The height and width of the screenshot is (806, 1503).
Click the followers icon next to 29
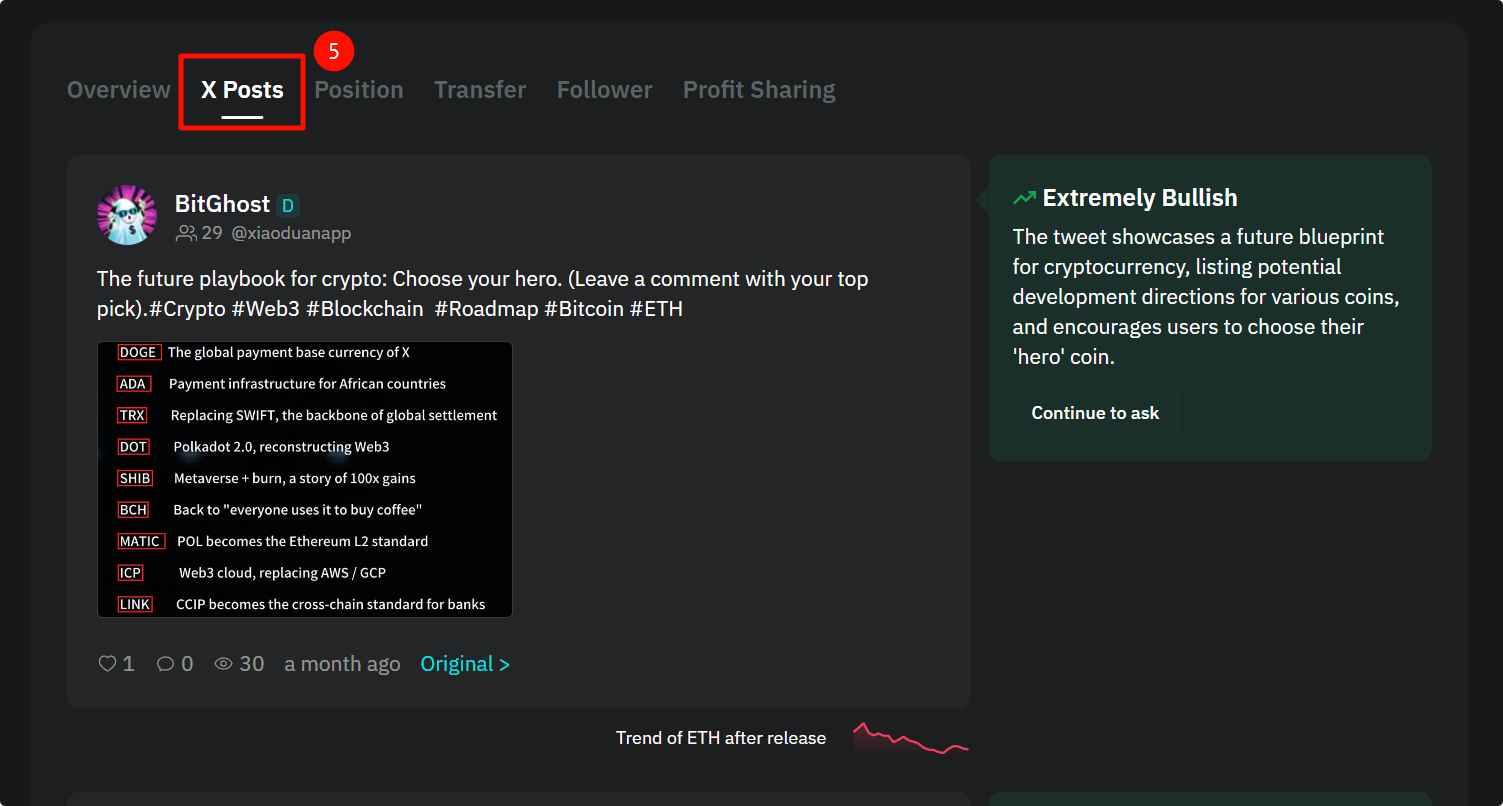click(x=186, y=233)
